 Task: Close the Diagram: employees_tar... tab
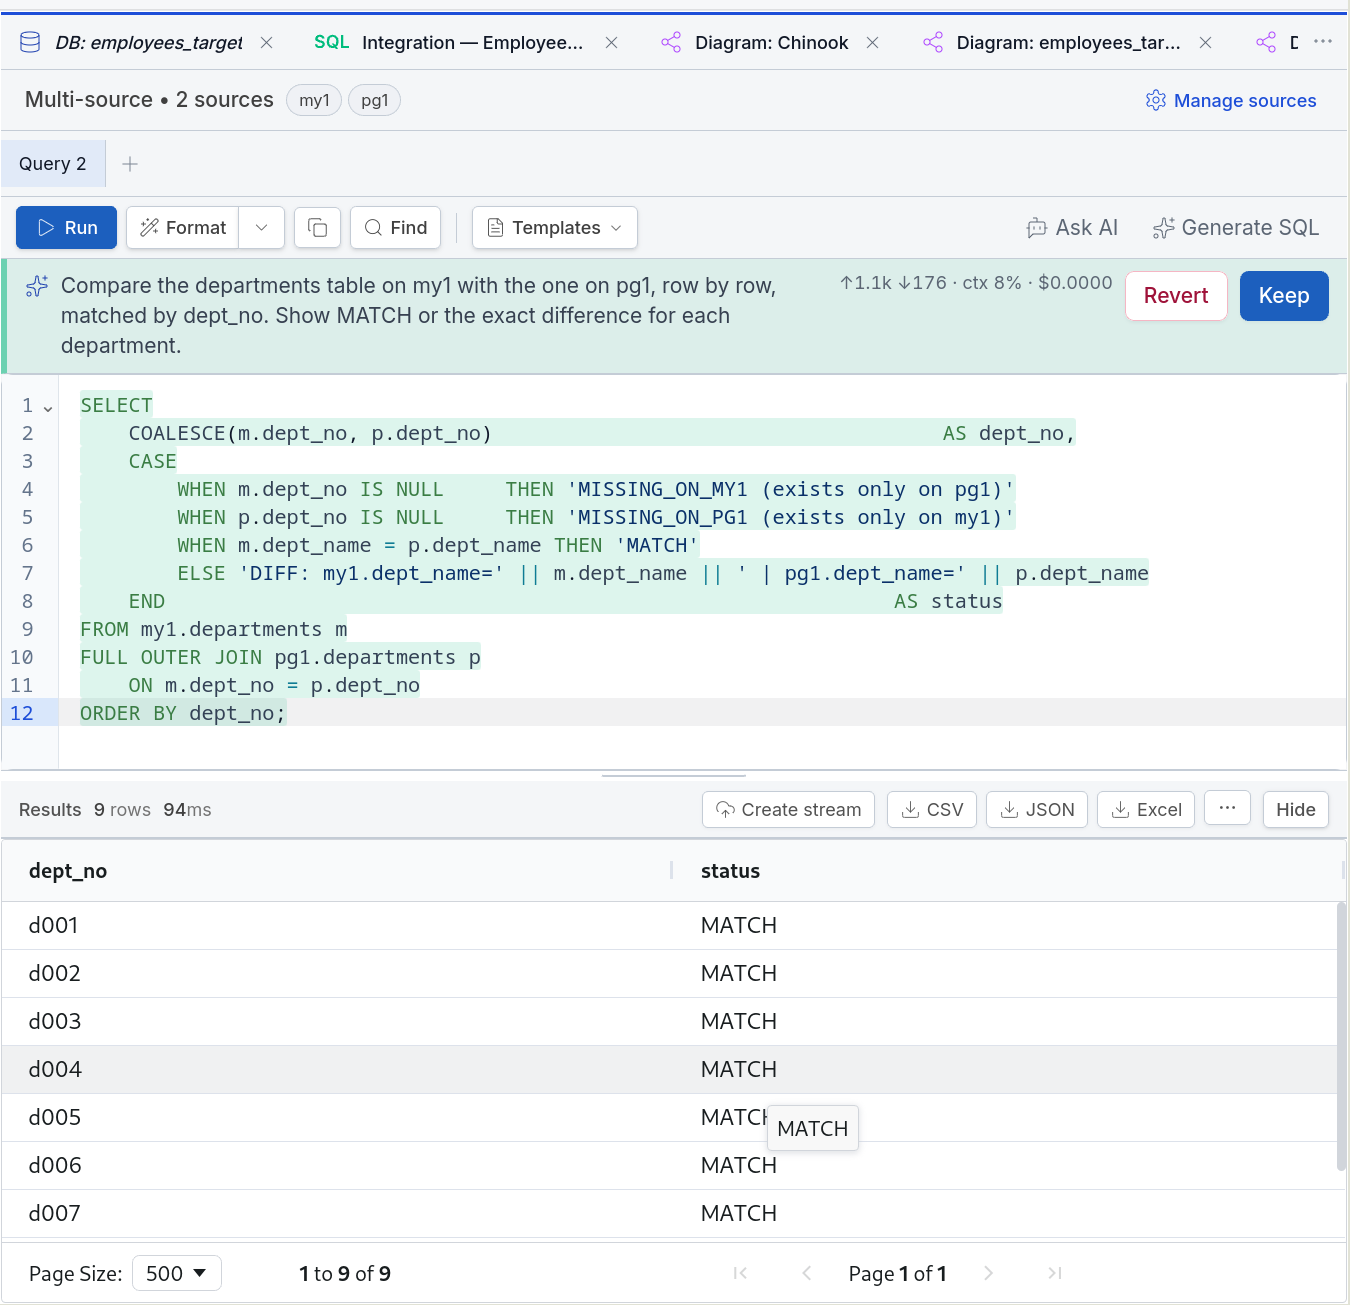pyautogui.click(x=1206, y=42)
